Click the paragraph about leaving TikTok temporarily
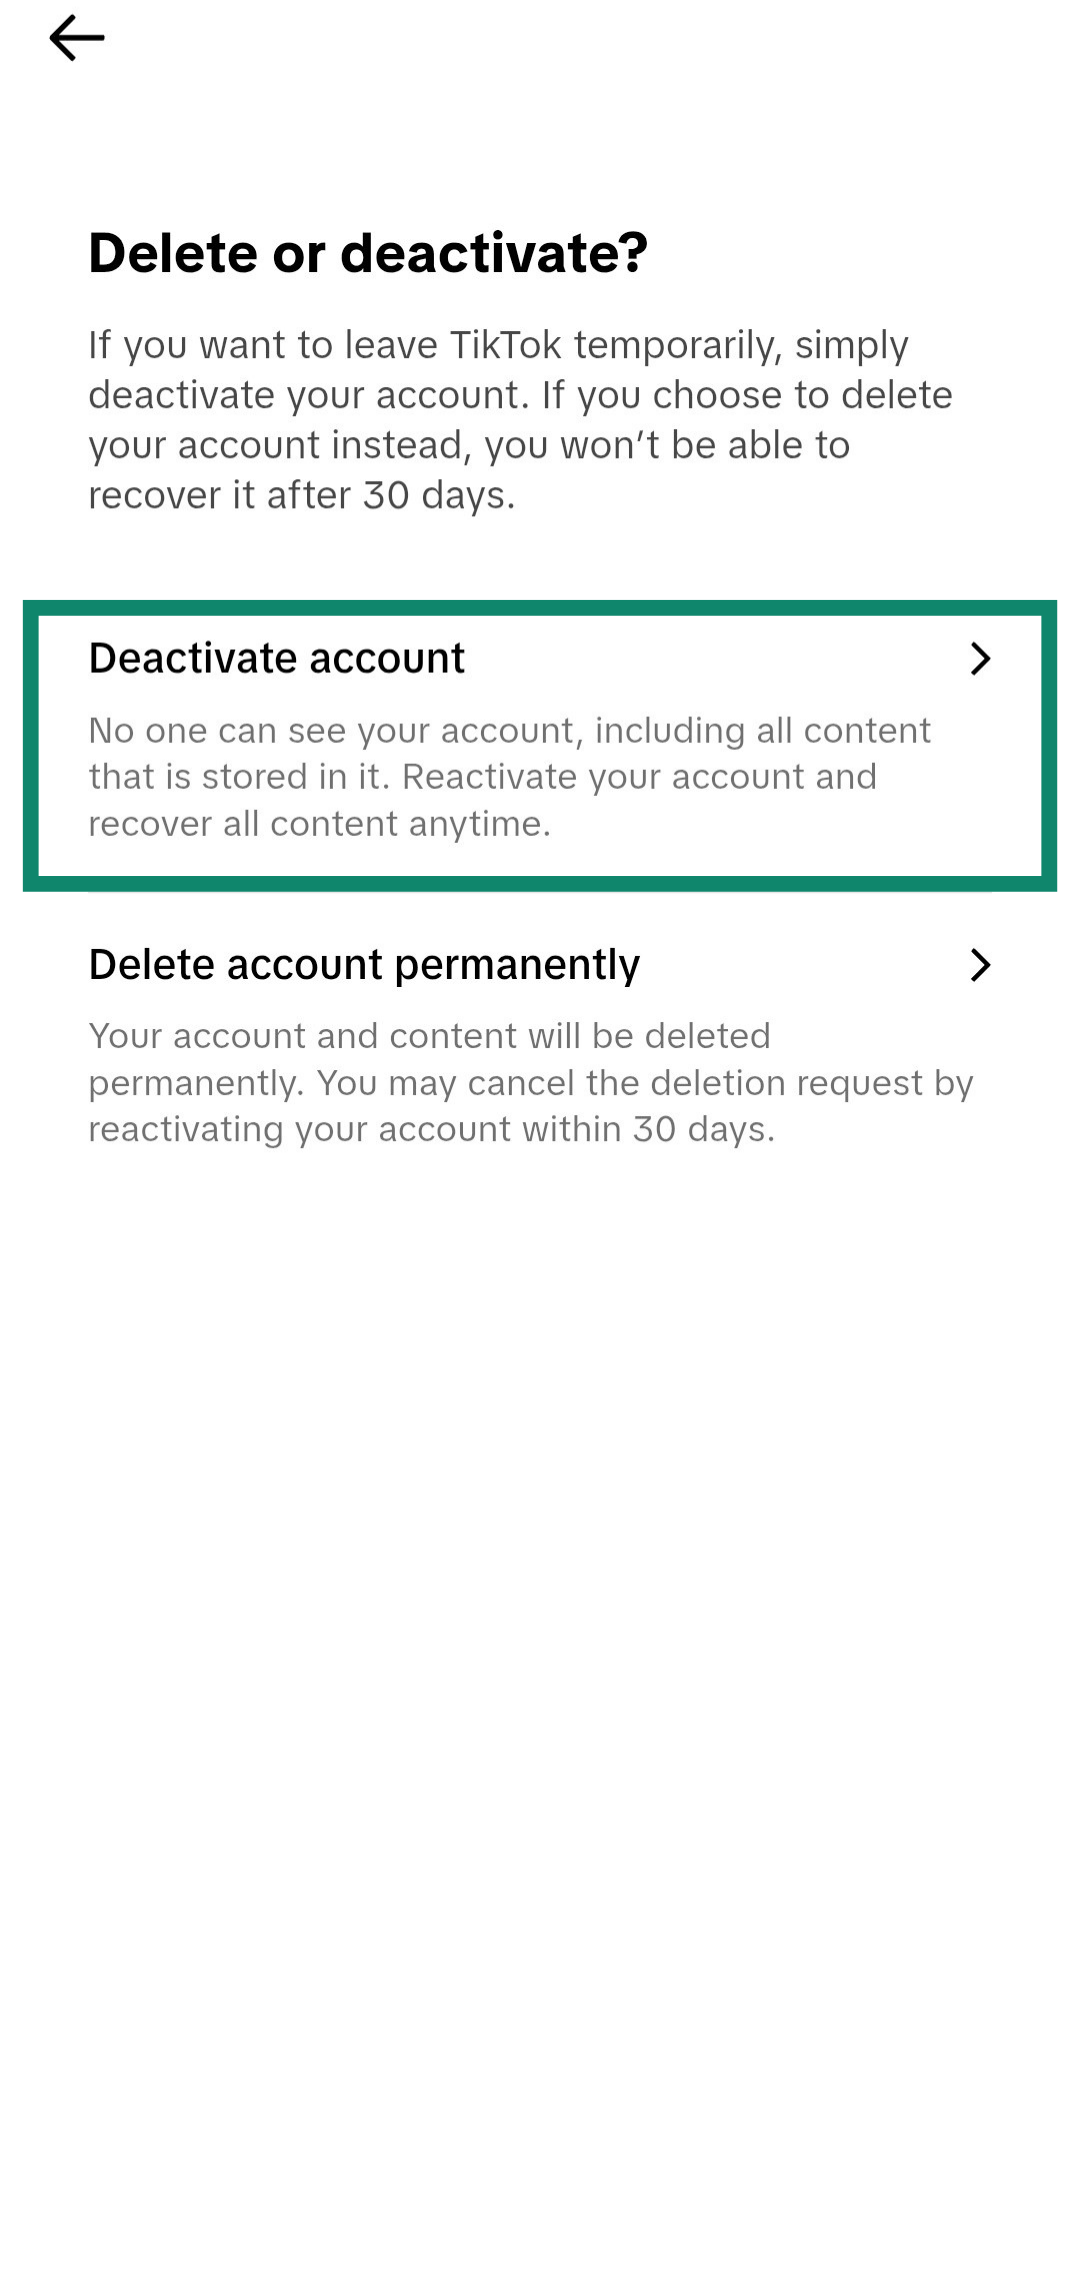 click(x=520, y=420)
